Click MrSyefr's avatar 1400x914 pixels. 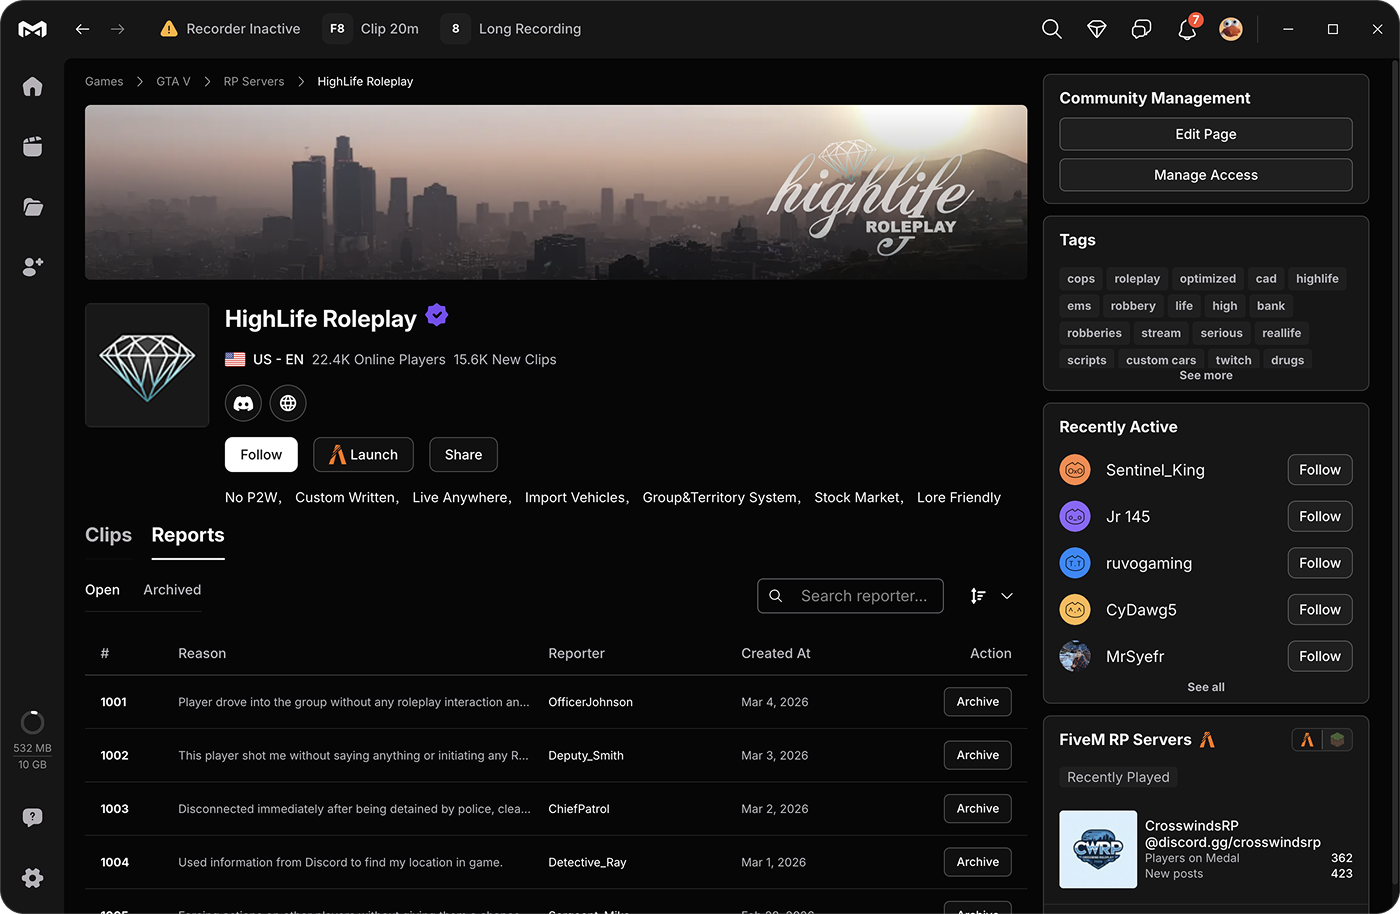click(x=1075, y=656)
